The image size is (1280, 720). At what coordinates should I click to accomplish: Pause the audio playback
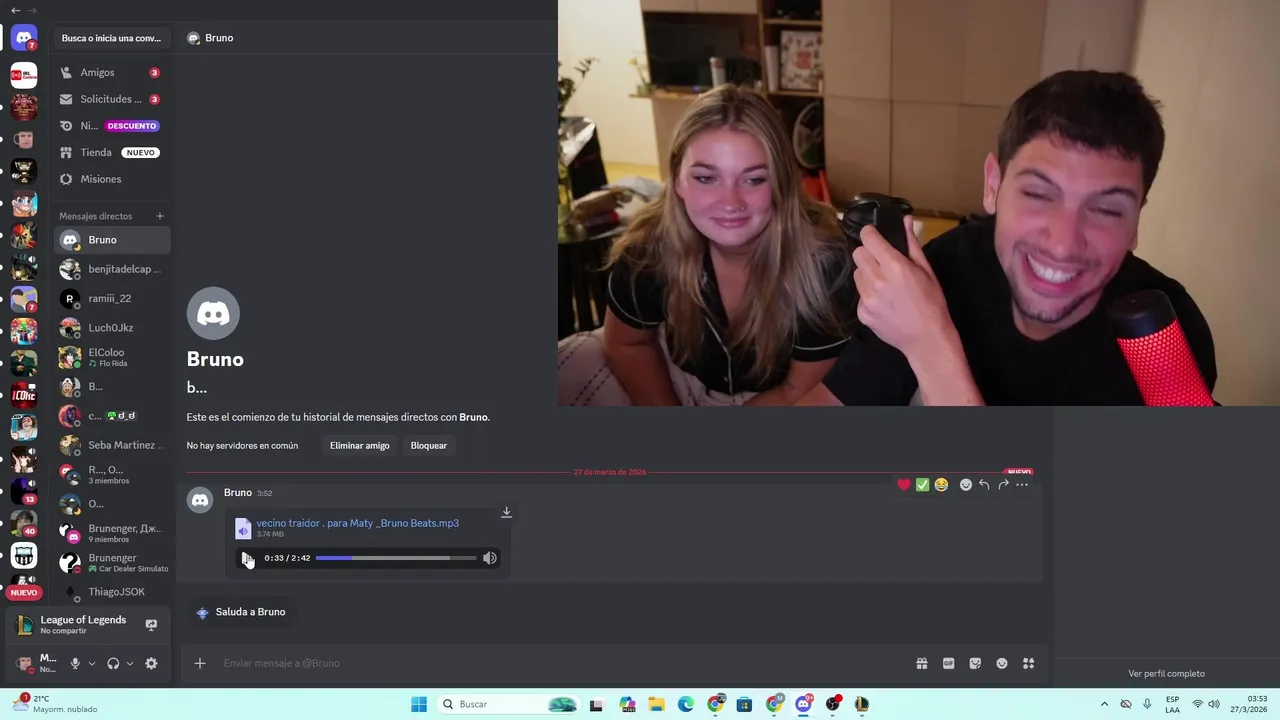(x=247, y=558)
